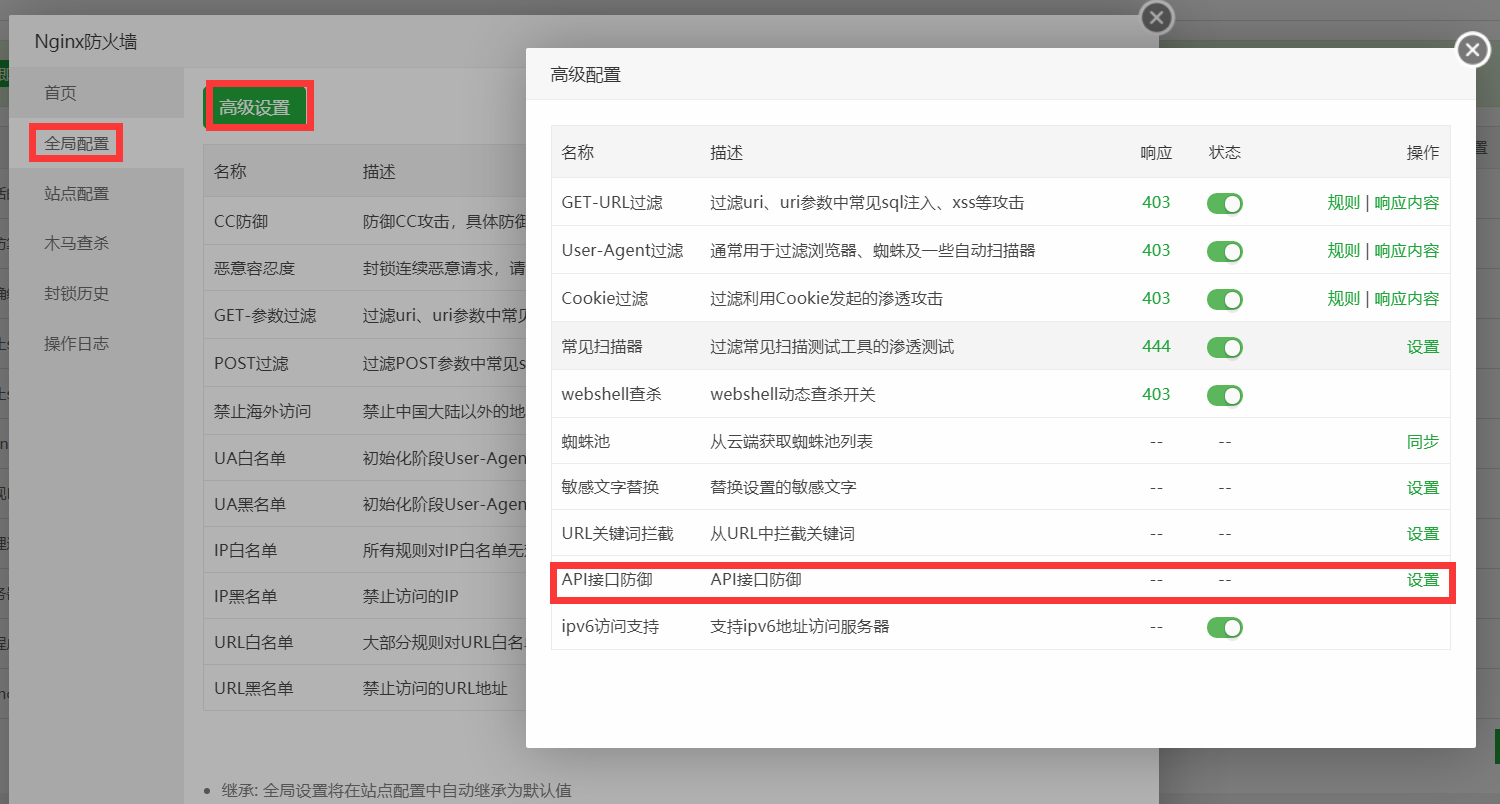
Task: Click the IP白名单 row name
Action: (x=246, y=550)
